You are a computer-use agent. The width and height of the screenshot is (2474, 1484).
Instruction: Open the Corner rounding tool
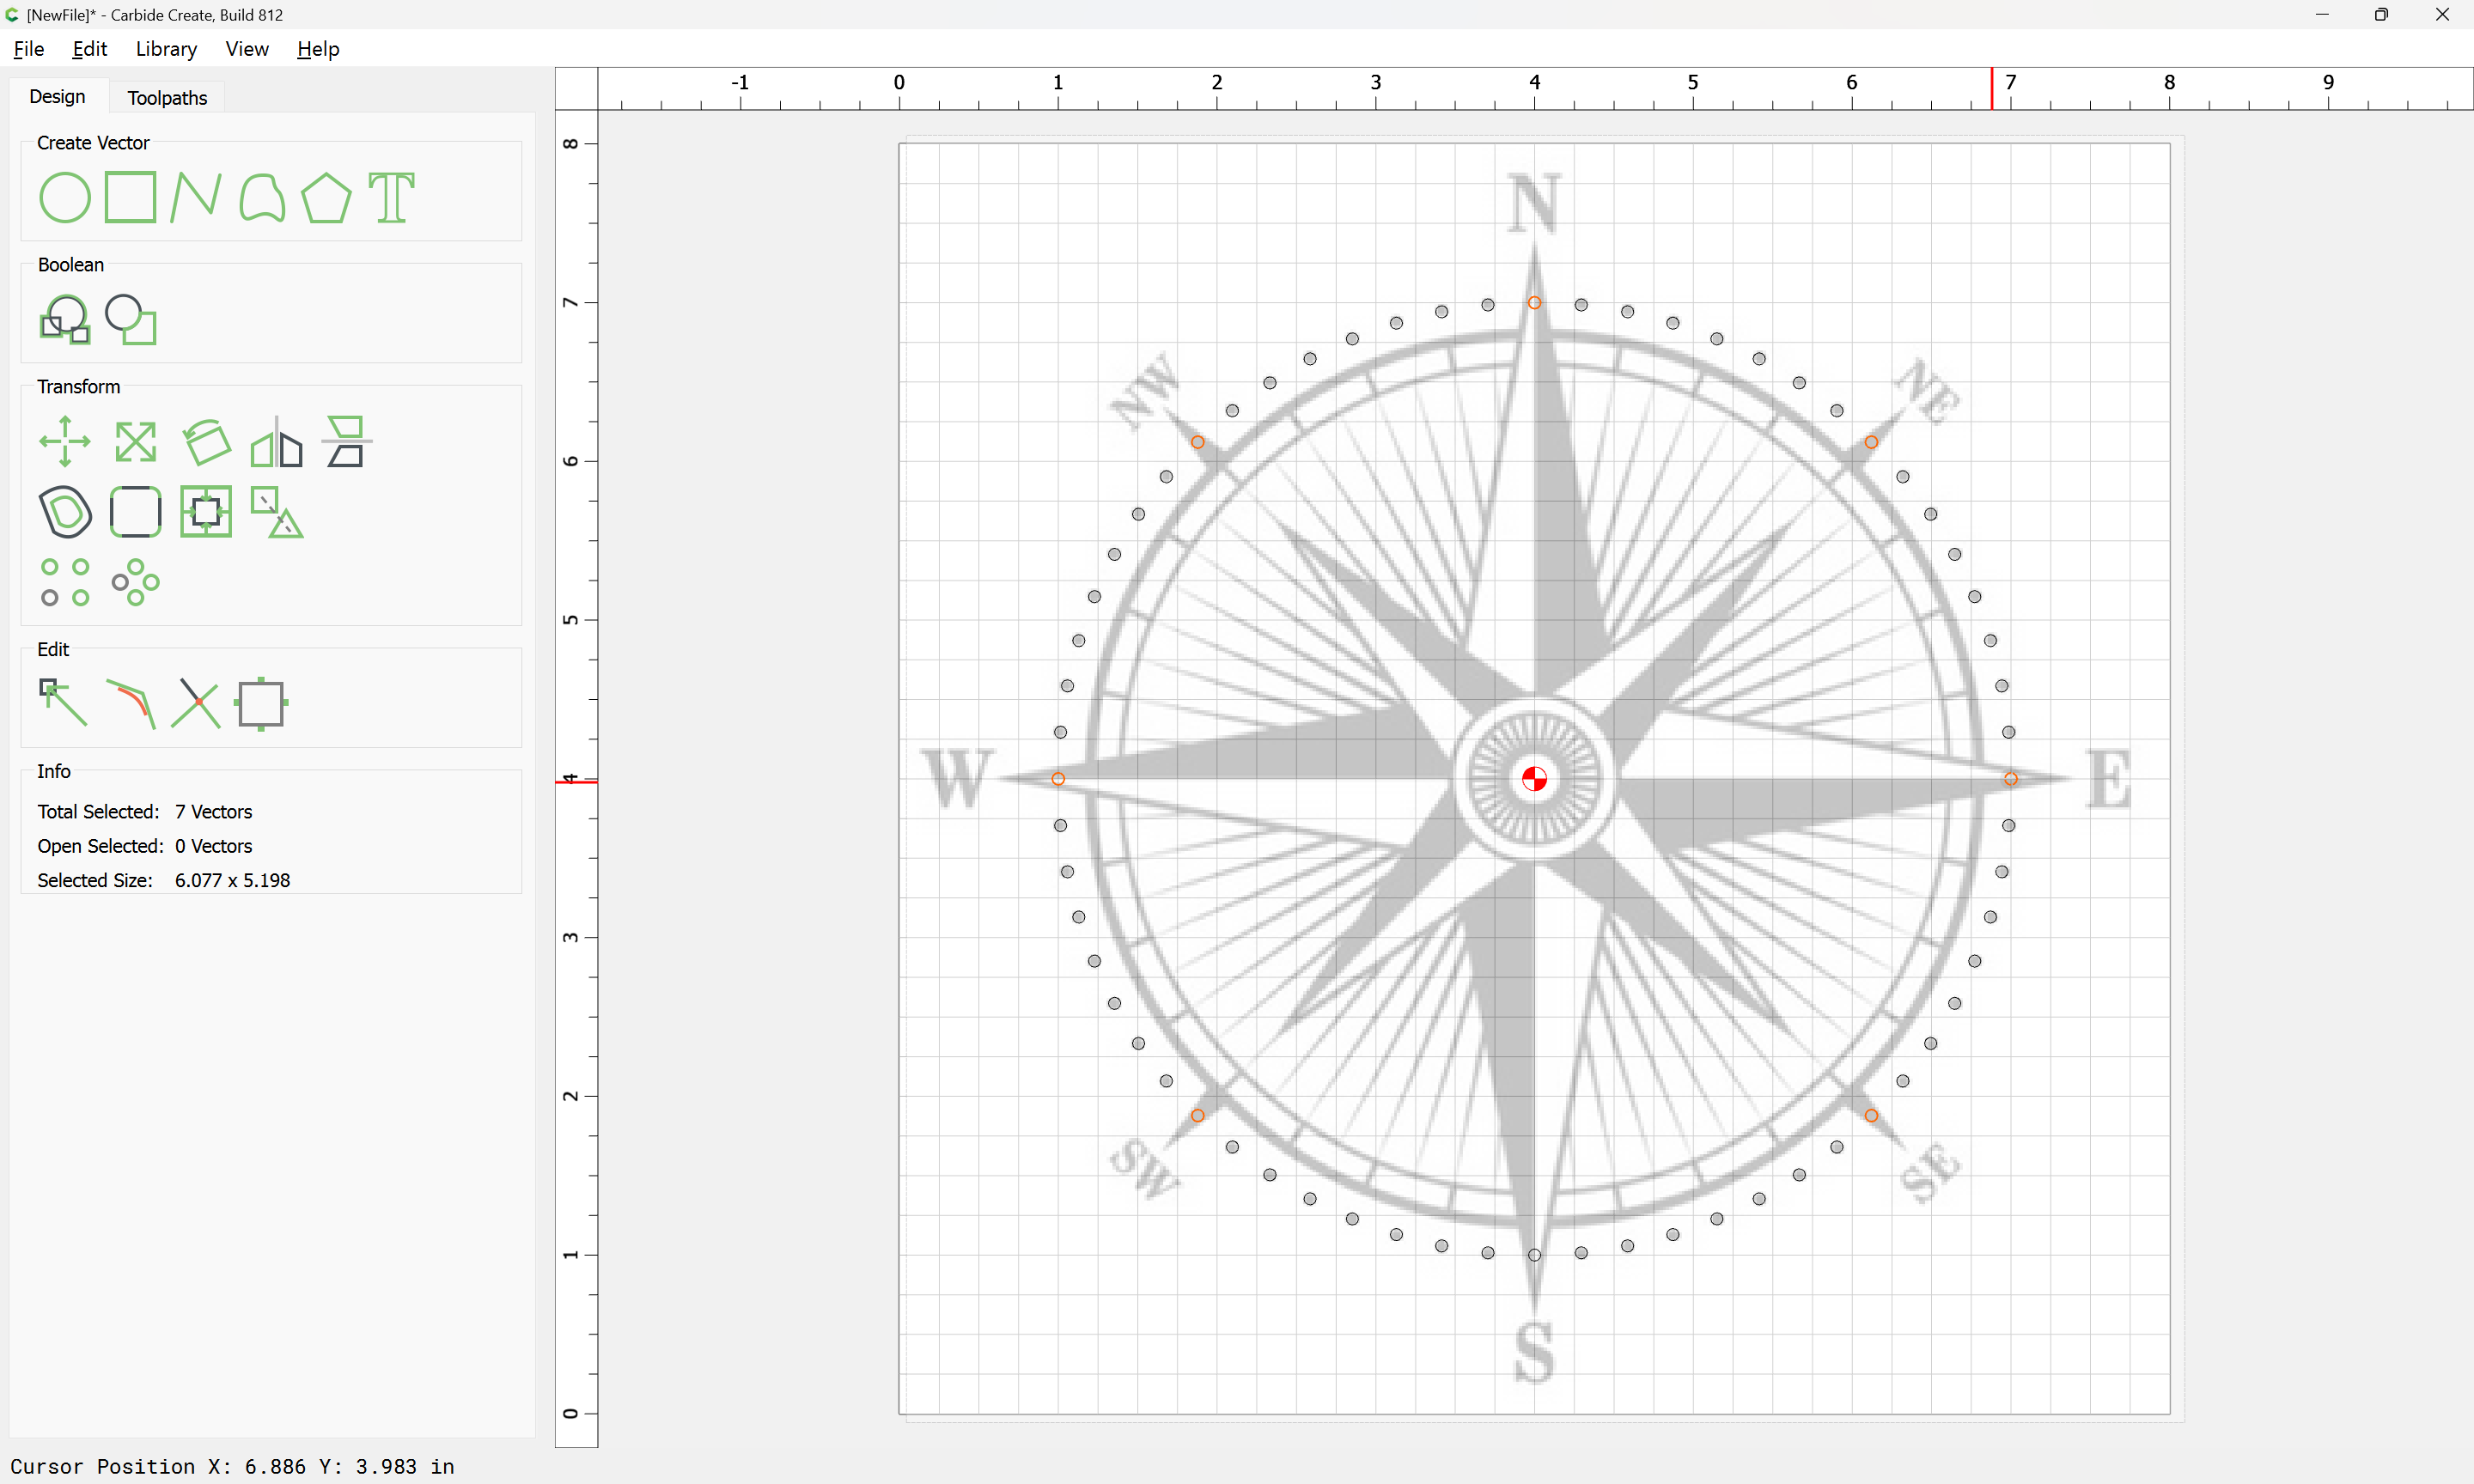click(135, 512)
